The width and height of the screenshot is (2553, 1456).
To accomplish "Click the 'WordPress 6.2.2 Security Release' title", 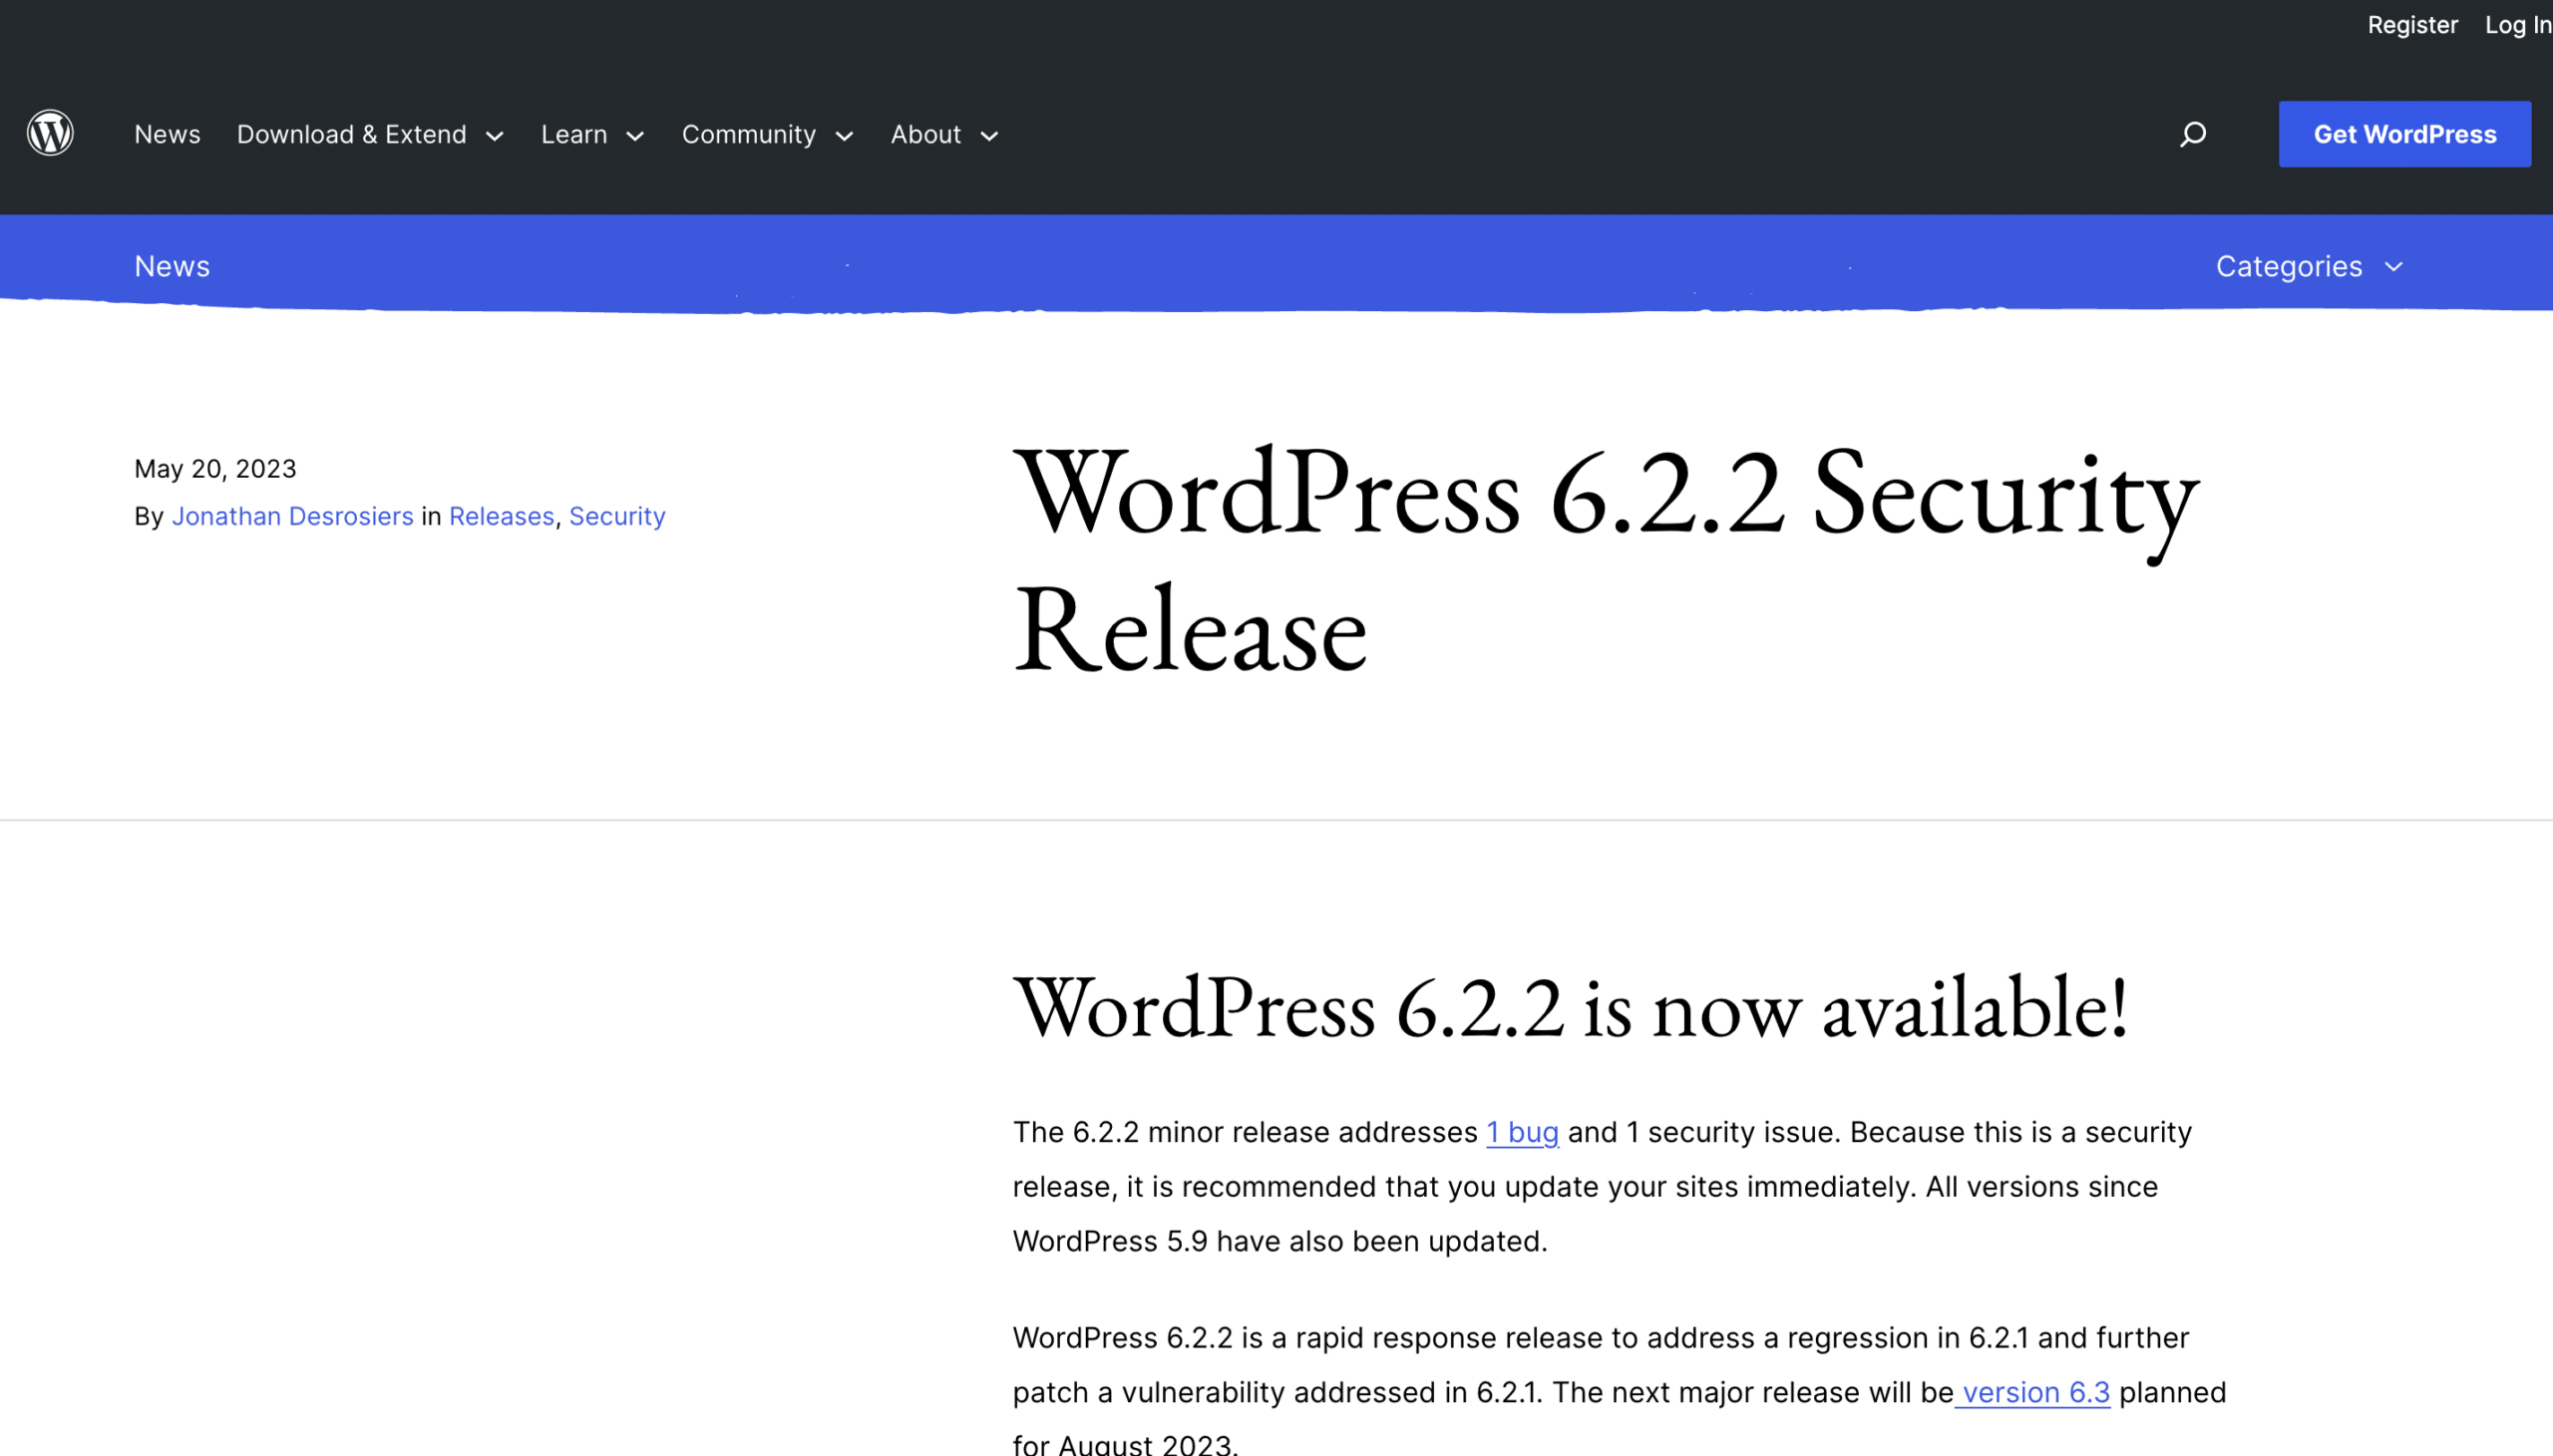I will (1605, 560).
